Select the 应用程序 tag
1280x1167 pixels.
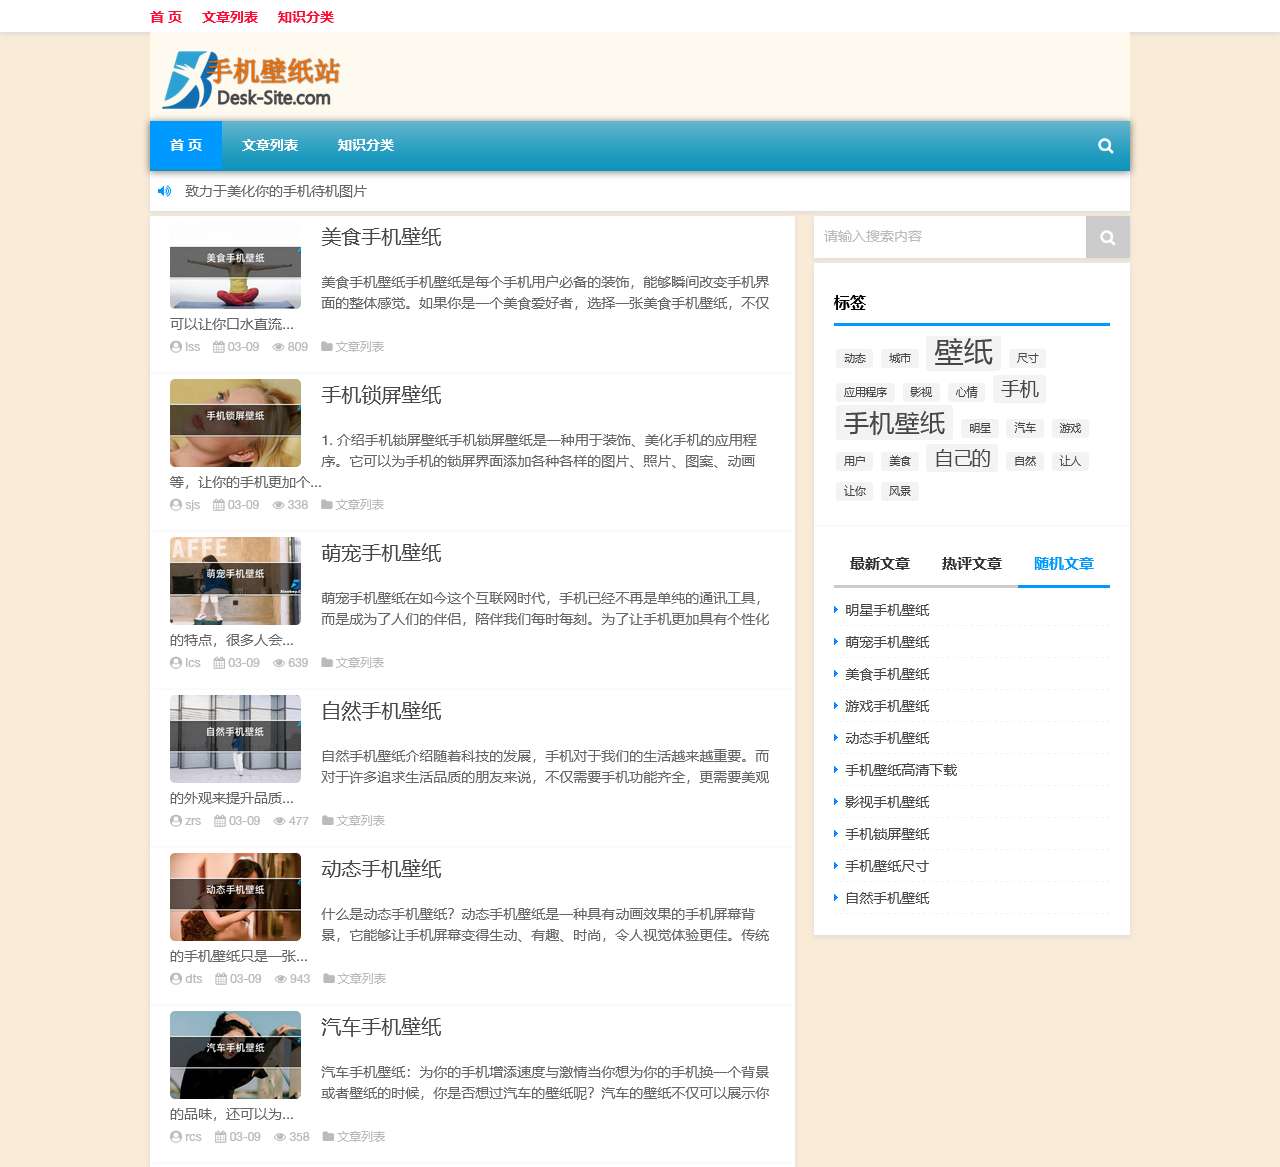pos(865,392)
